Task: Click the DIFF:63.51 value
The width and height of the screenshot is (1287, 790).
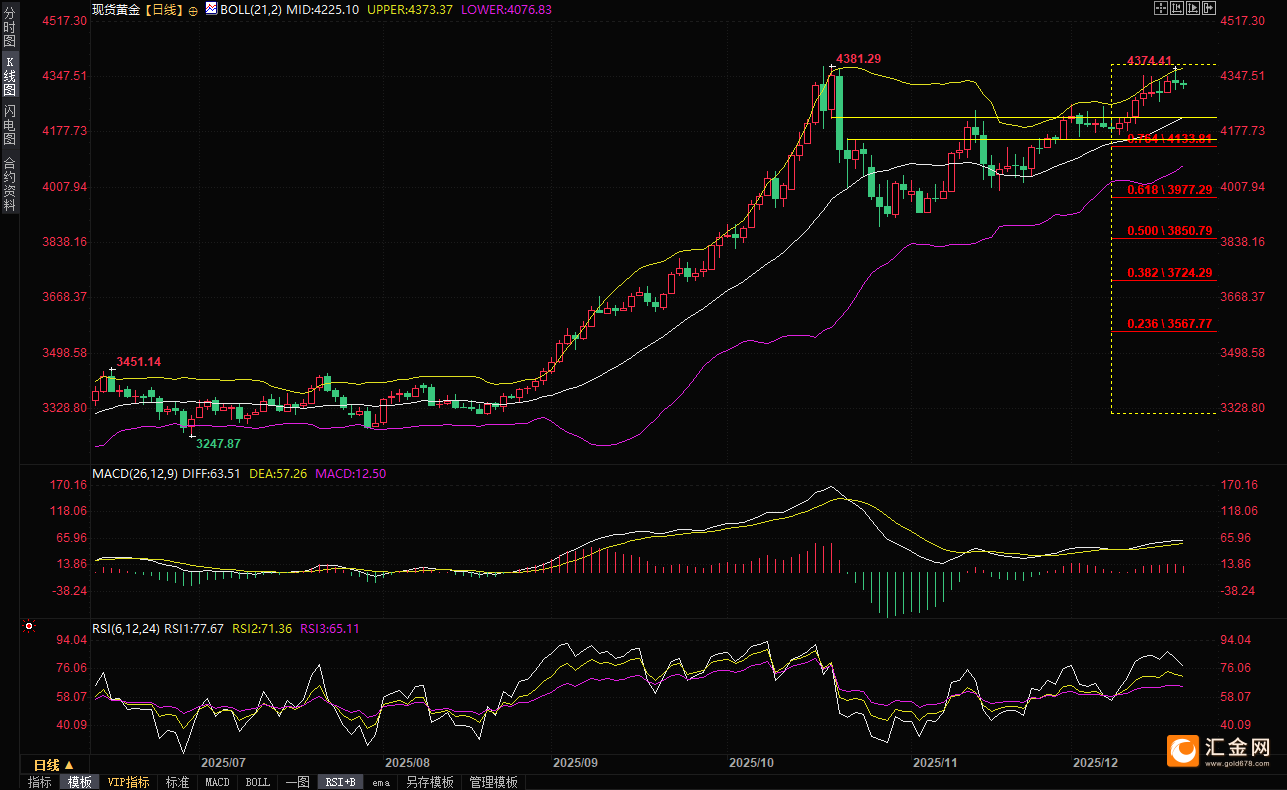Action: [x=212, y=473]
